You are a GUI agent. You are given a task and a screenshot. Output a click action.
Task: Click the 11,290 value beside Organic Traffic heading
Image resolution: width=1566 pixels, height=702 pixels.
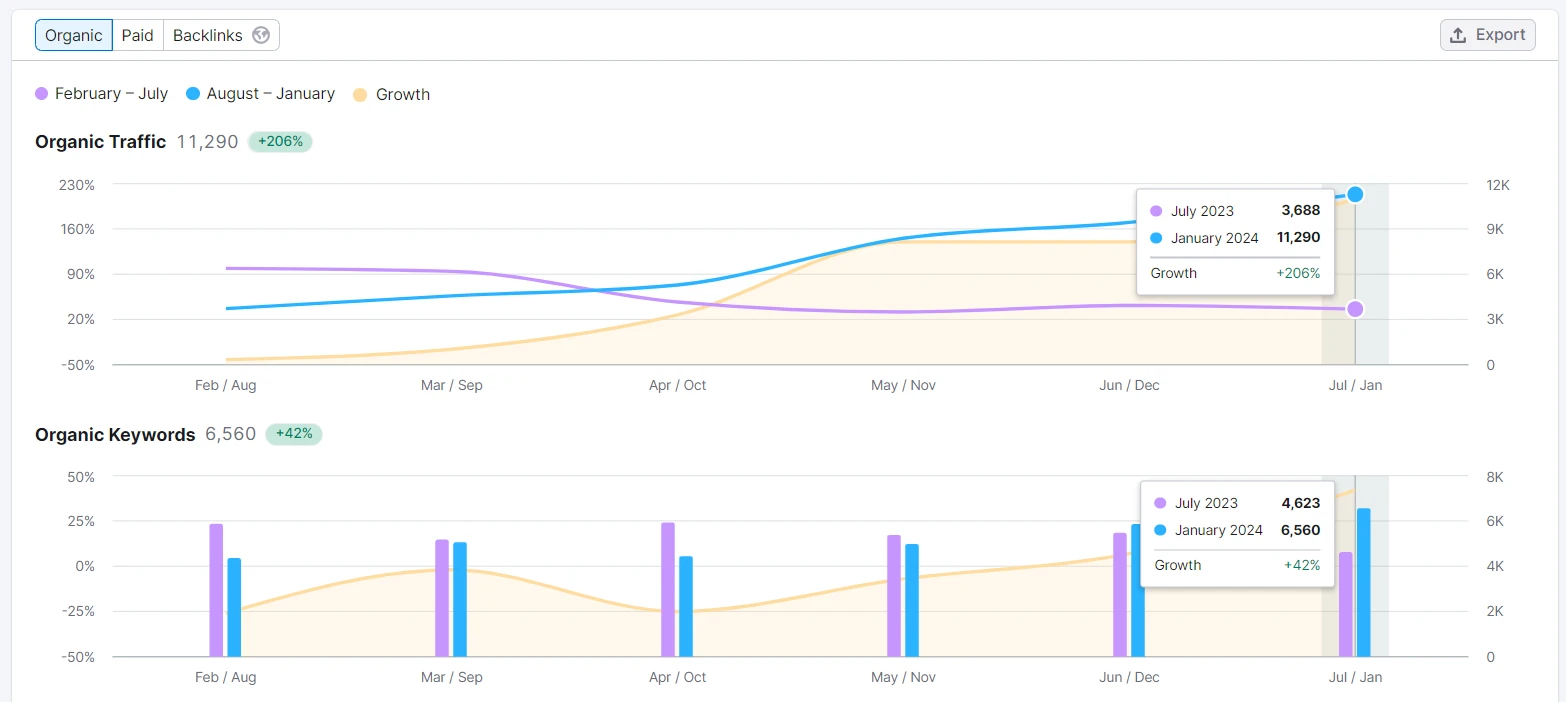pyautogui.click(x=208, y=142)
